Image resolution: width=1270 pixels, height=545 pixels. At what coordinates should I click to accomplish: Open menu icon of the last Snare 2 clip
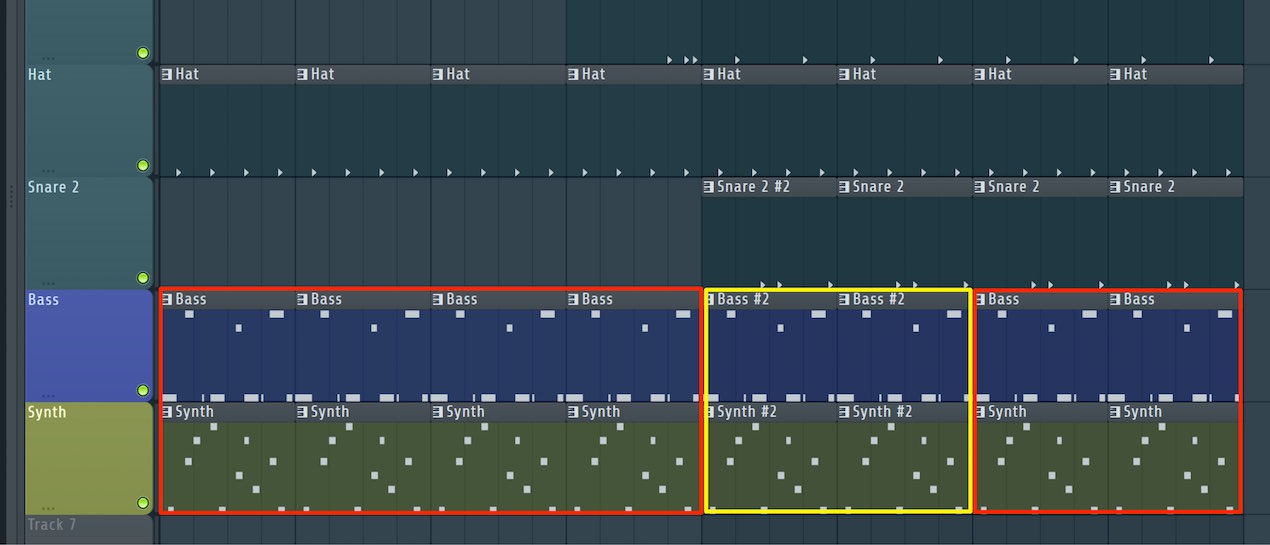point(1115,187)
